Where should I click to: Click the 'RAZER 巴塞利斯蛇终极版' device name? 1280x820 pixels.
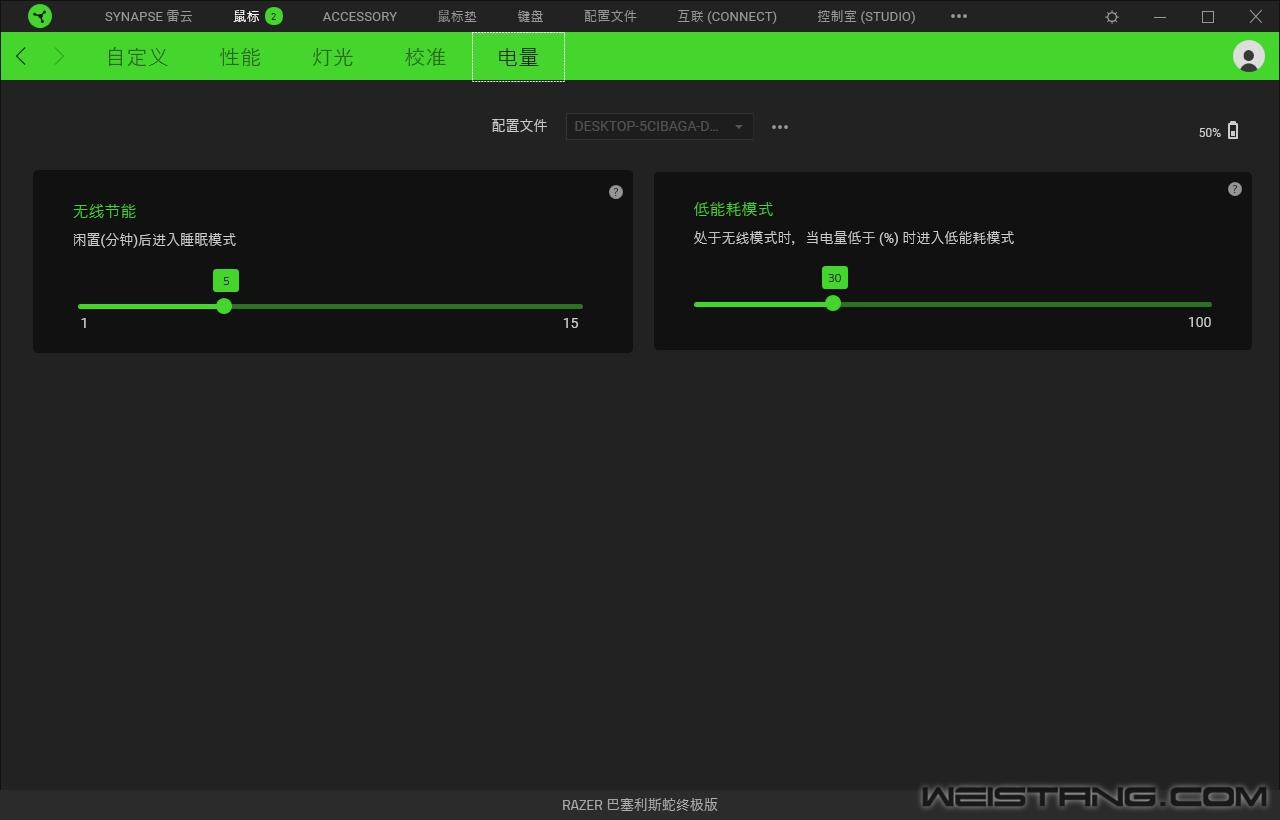pos(640,805)
